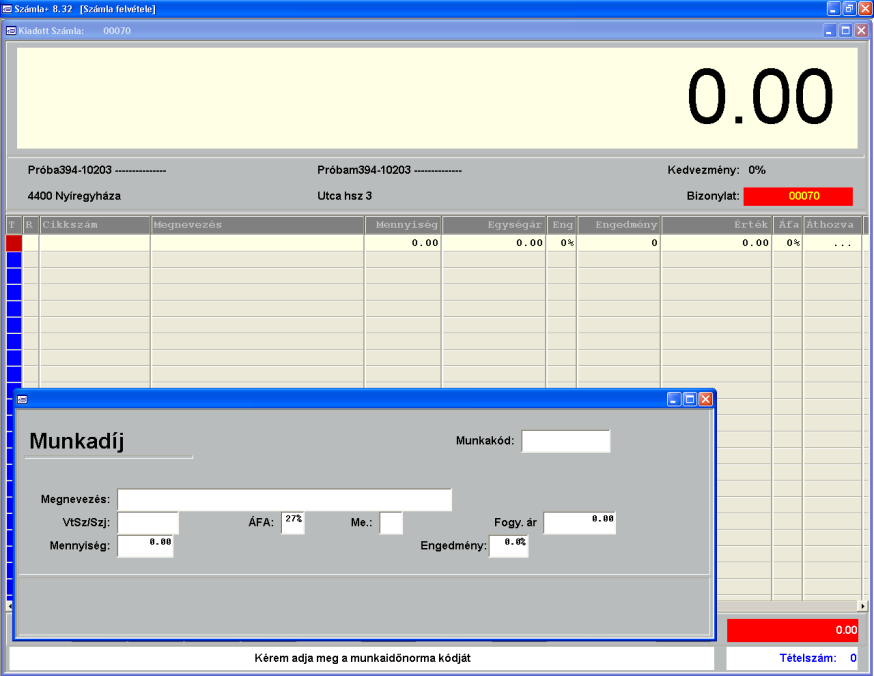The height and width of the screenshot is (676, 874).
Task: Click the ÁFA 27% field
Action: (293, 523)
